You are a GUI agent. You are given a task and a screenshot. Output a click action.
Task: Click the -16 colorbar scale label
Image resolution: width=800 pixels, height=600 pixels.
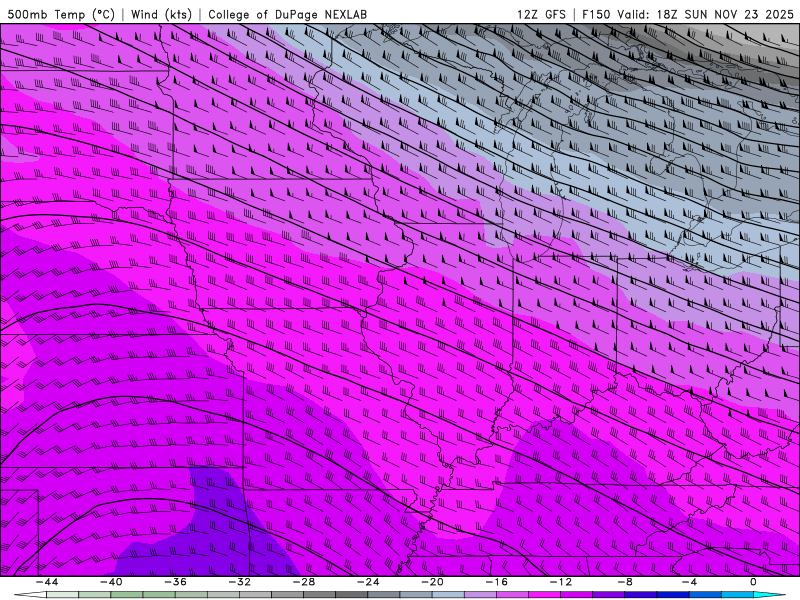[496, 582]
